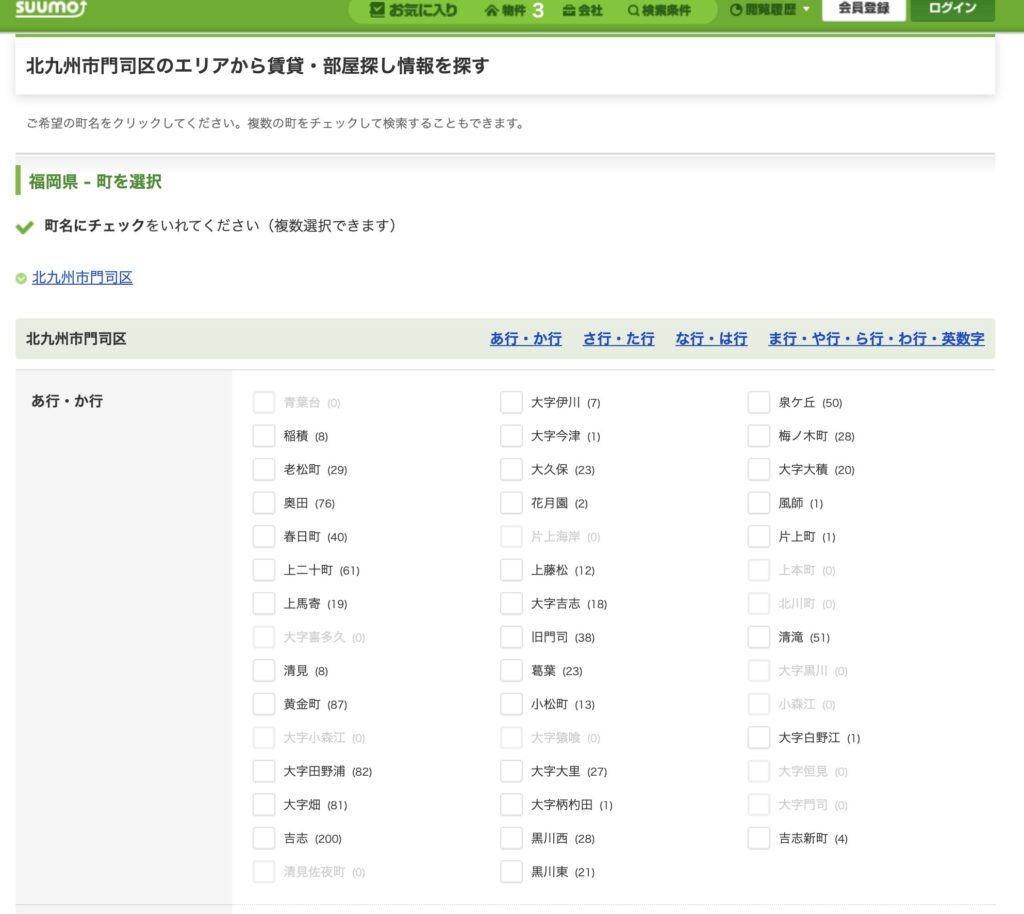Open the な行・は行 section
Screen dimensions: 1024x914
coord(710,339)
